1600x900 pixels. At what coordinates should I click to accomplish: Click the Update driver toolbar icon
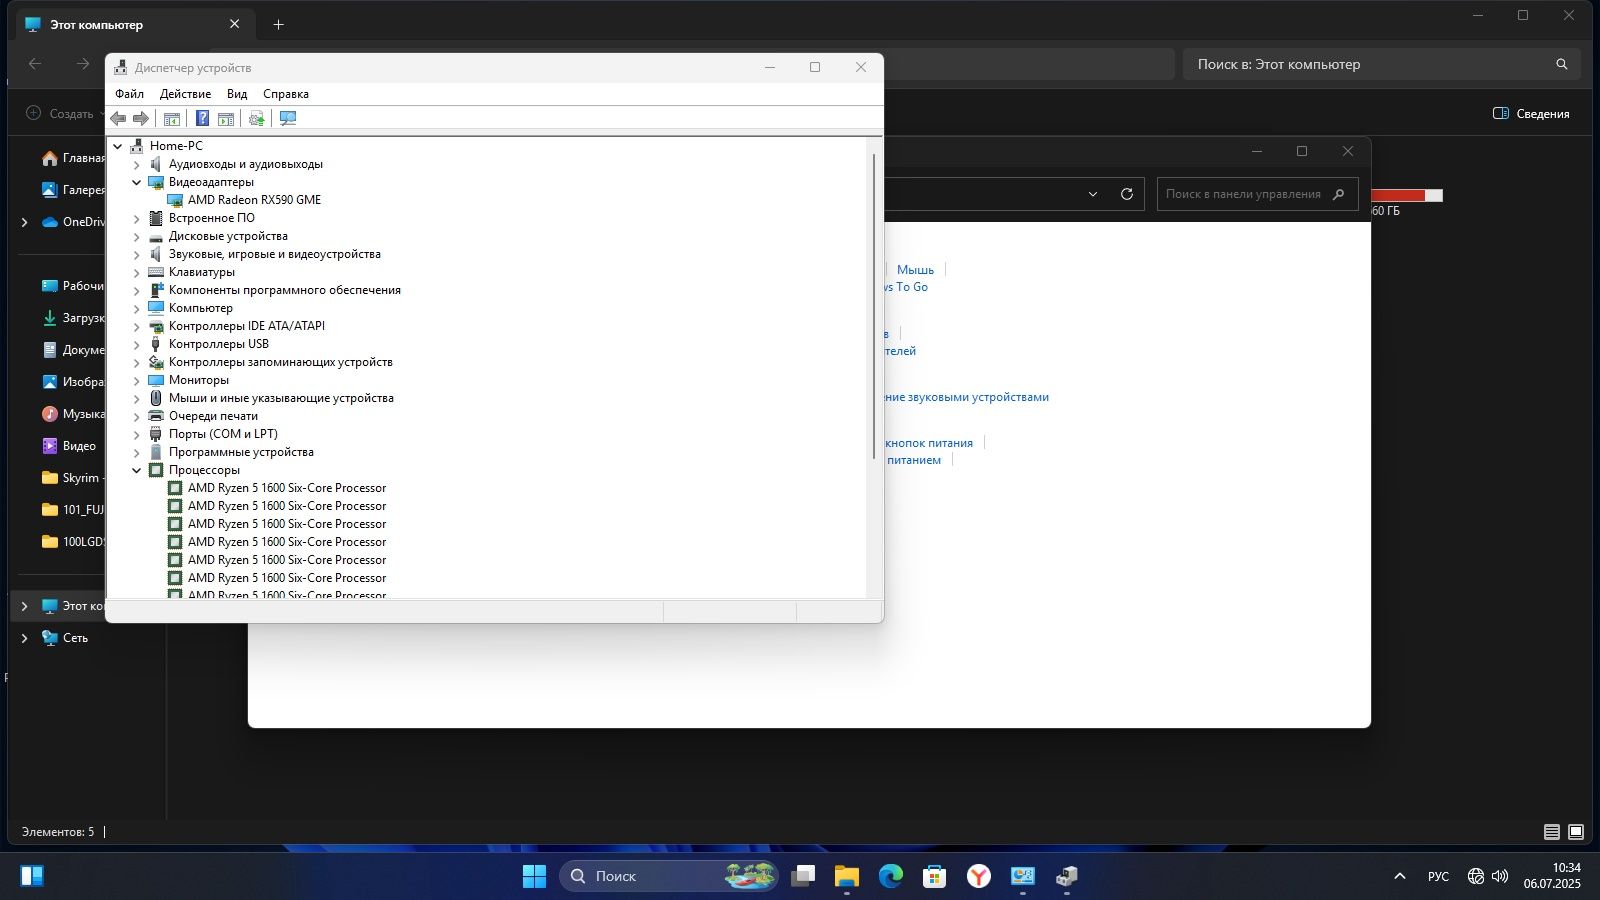tap(257, 118)
